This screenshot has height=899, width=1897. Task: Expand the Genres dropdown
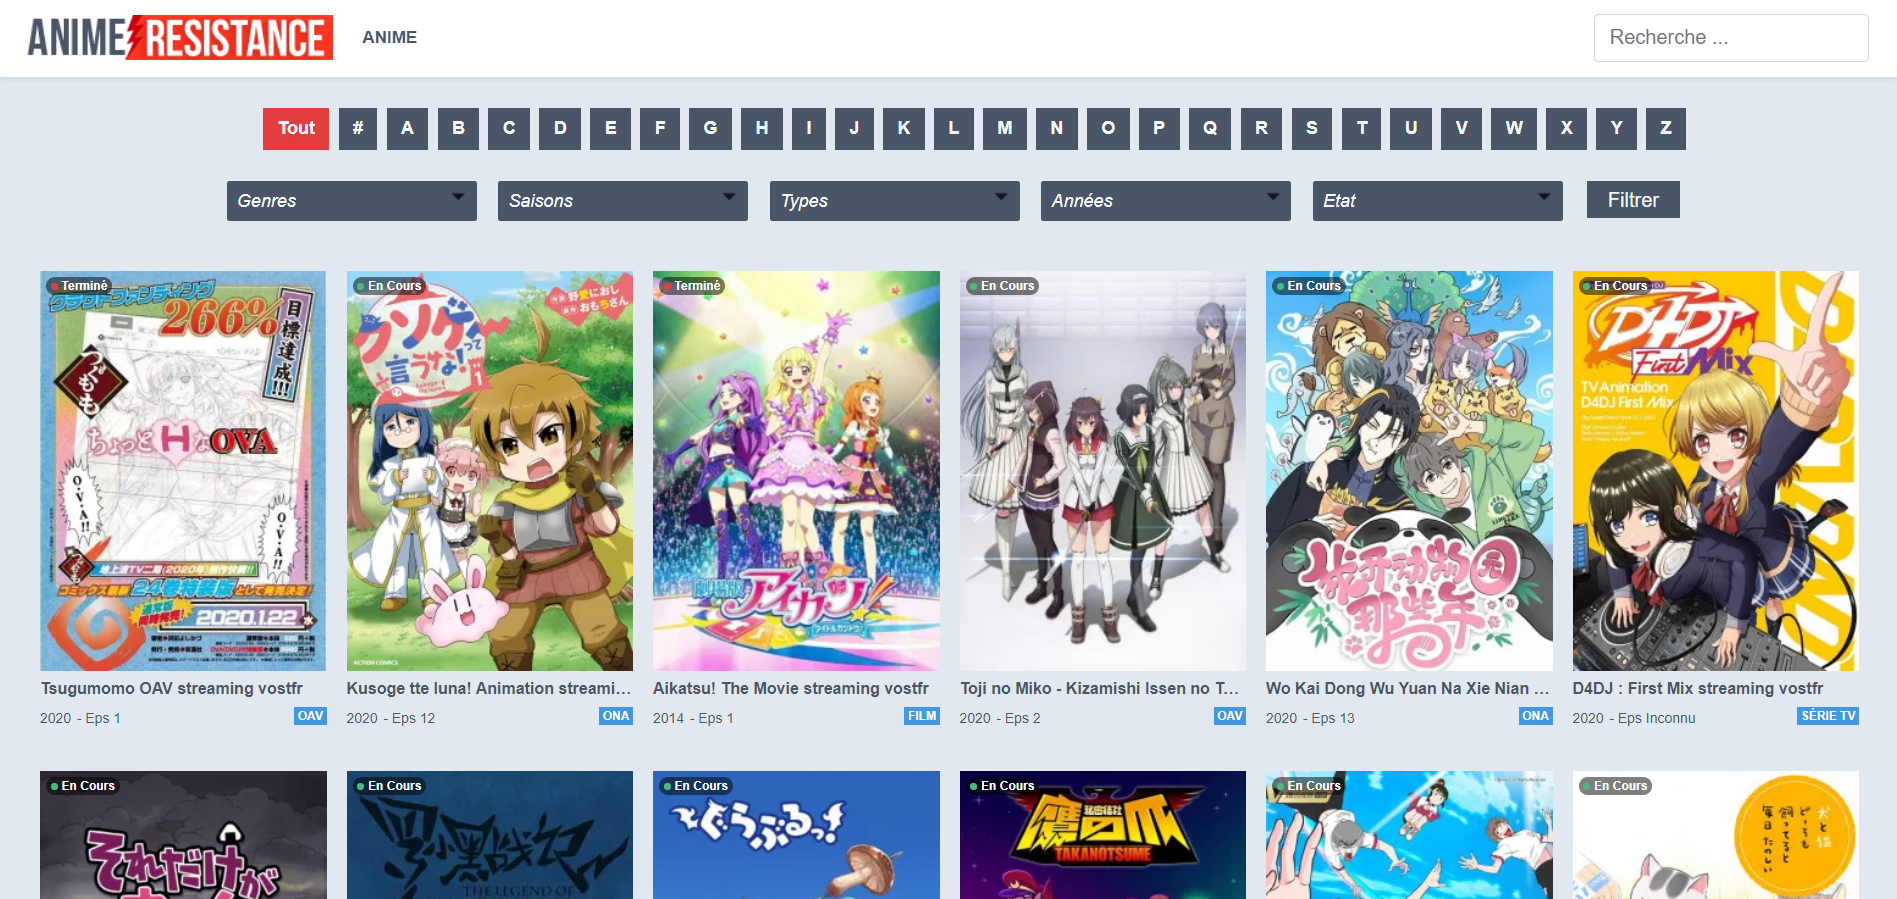pos(352,201)
